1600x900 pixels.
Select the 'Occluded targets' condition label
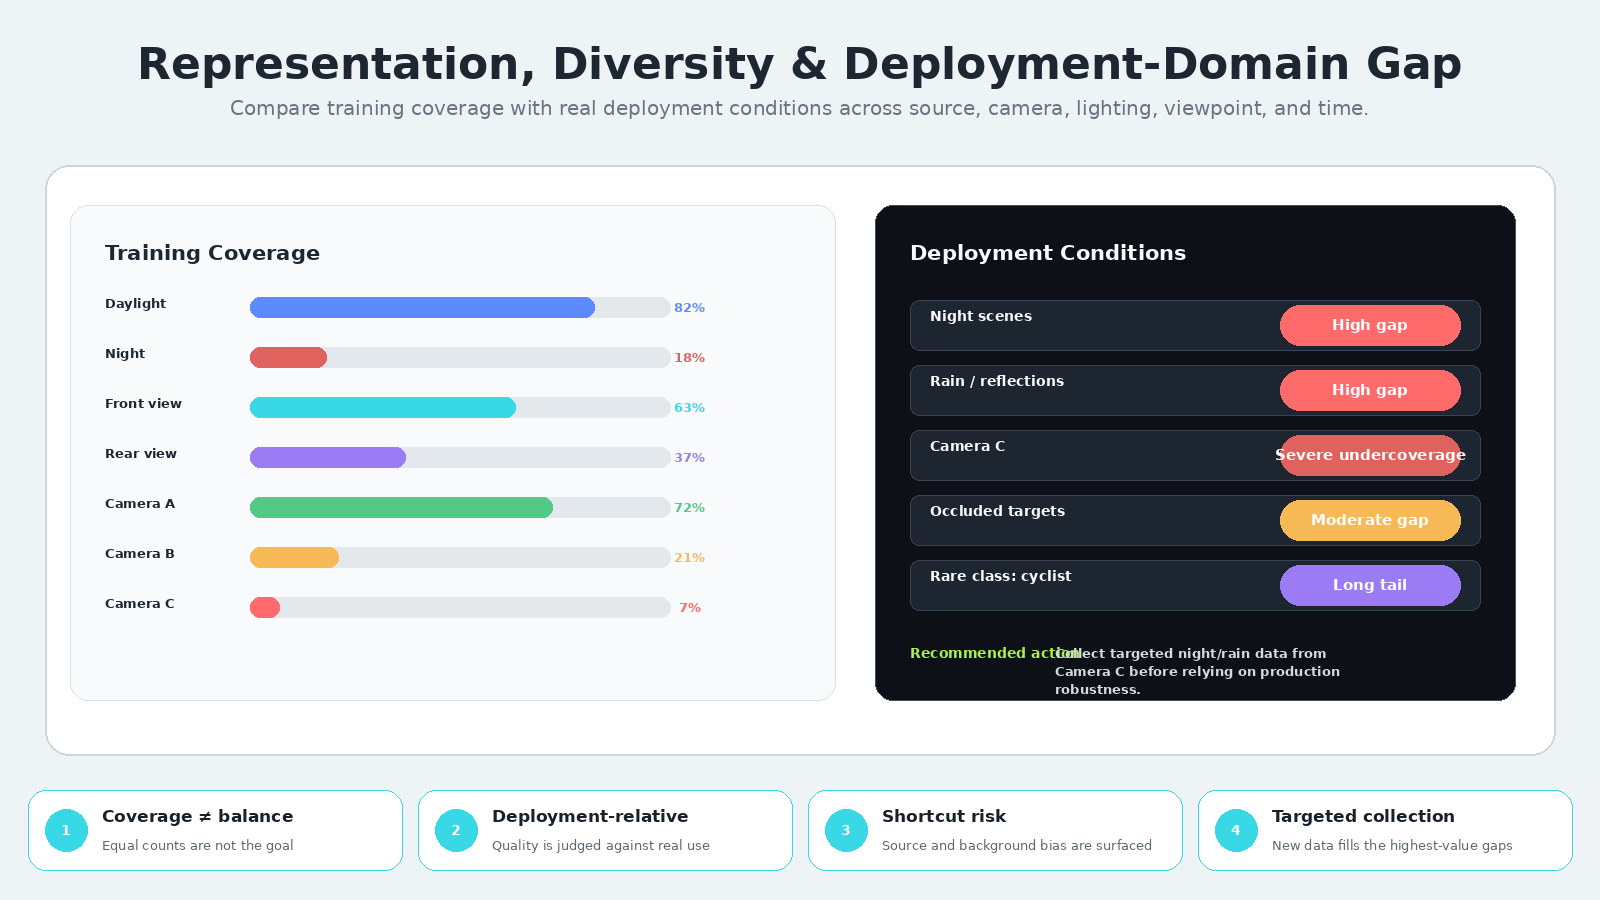coord(998,511)
